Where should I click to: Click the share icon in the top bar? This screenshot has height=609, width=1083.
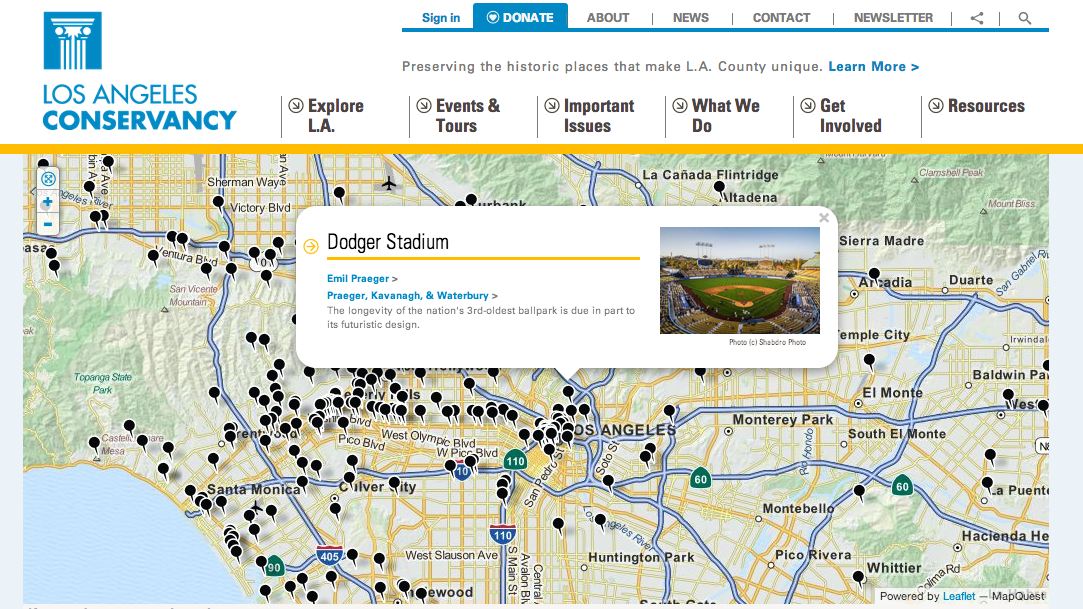(x=977, y=19)
